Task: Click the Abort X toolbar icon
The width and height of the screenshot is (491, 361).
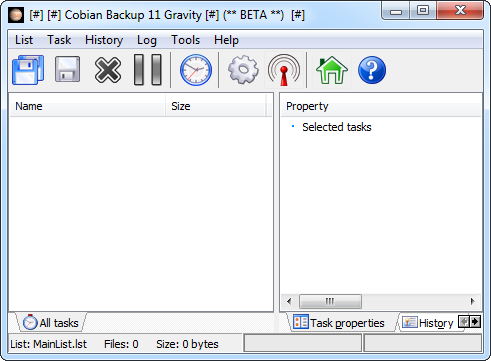Action: (108, 70)
